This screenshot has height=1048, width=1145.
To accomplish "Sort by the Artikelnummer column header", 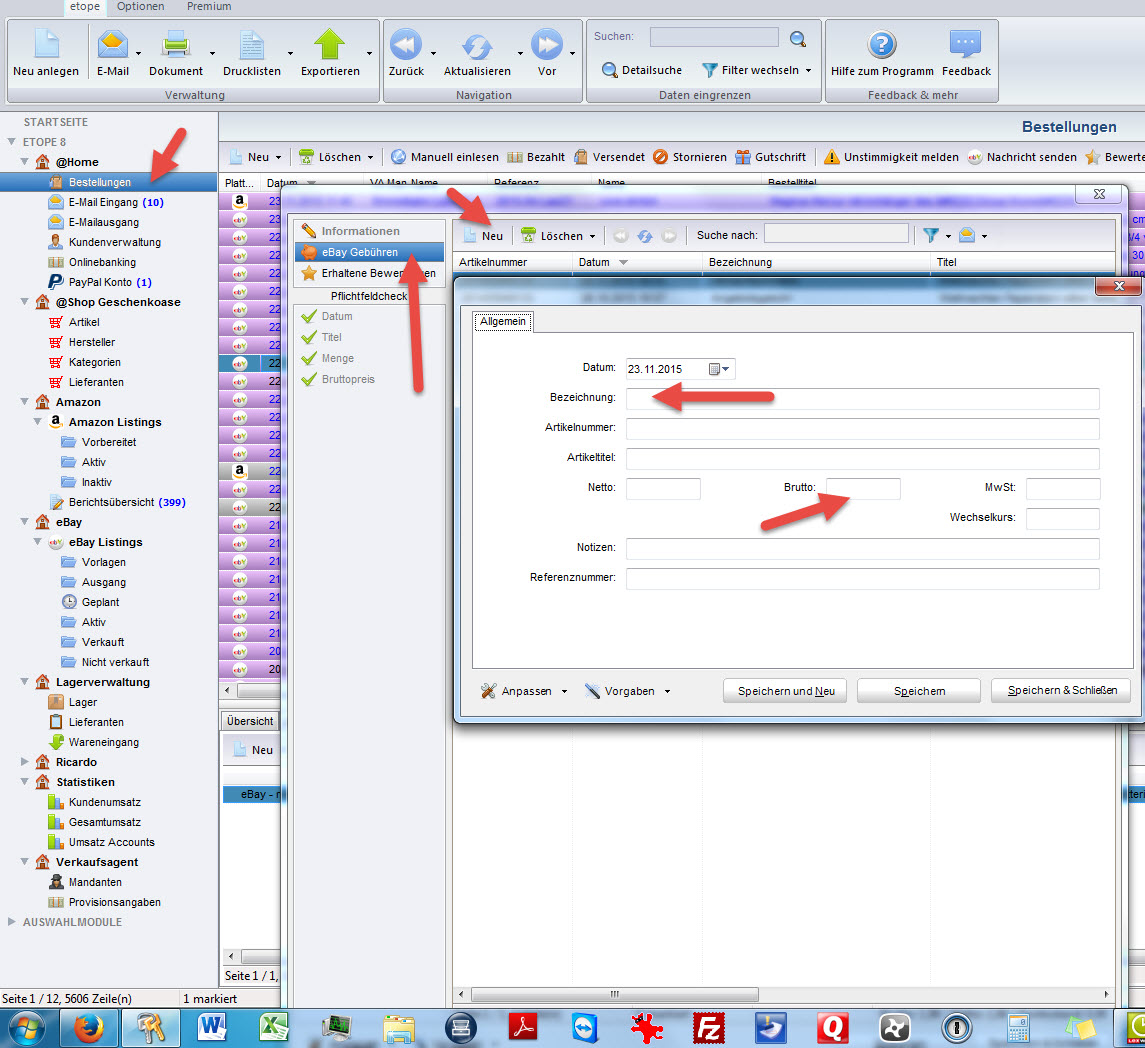I will (x=513, y=262).
